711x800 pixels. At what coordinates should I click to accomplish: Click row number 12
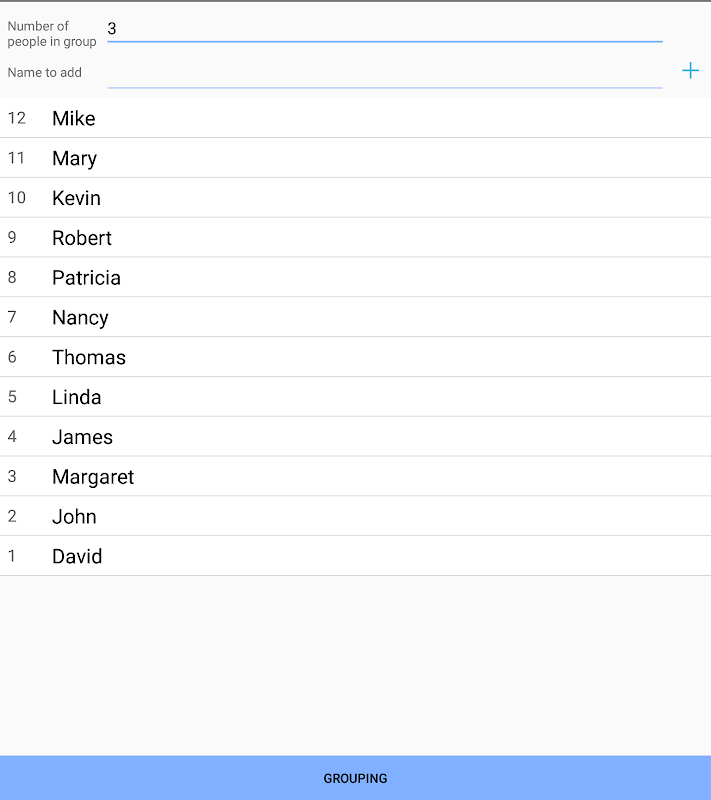pos(16,118)
